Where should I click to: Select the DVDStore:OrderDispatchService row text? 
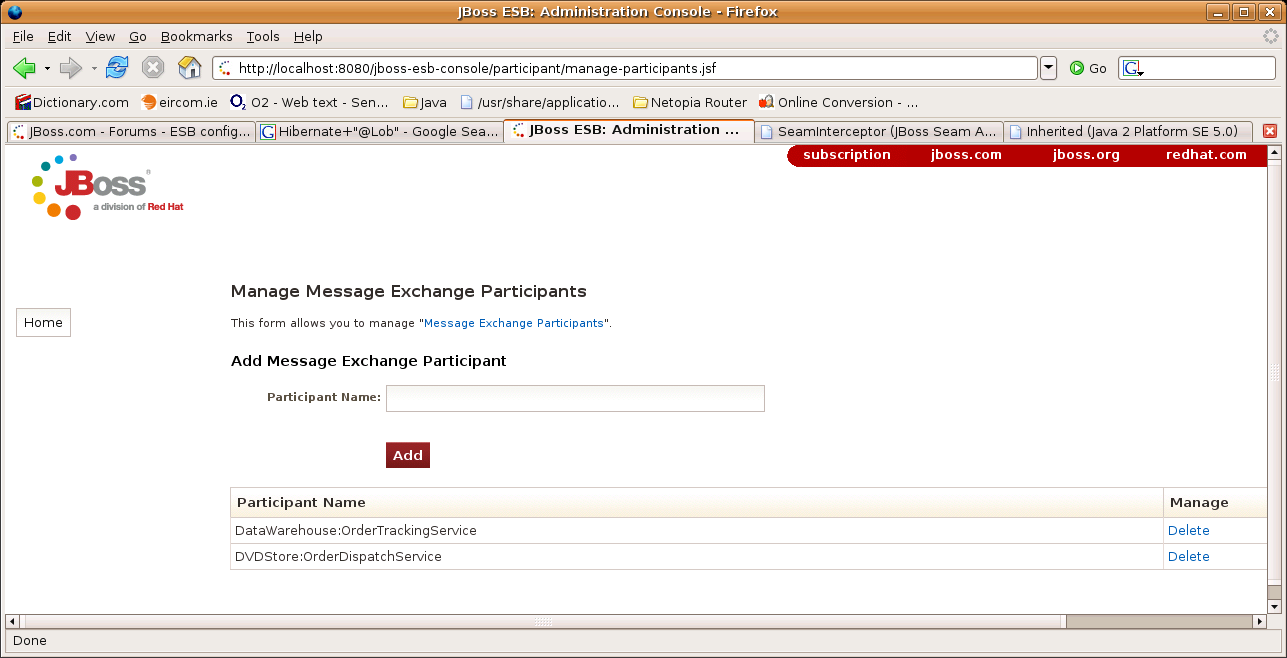point(338,556)
